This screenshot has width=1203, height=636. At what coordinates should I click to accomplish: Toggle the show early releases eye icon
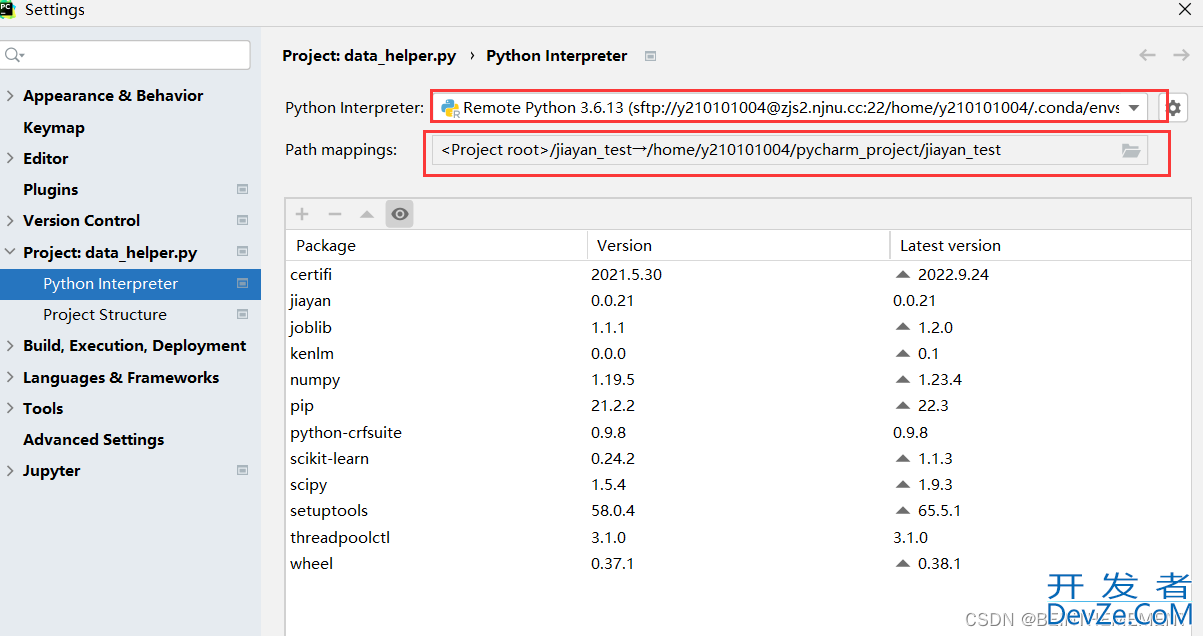click(x=399, y=214)
